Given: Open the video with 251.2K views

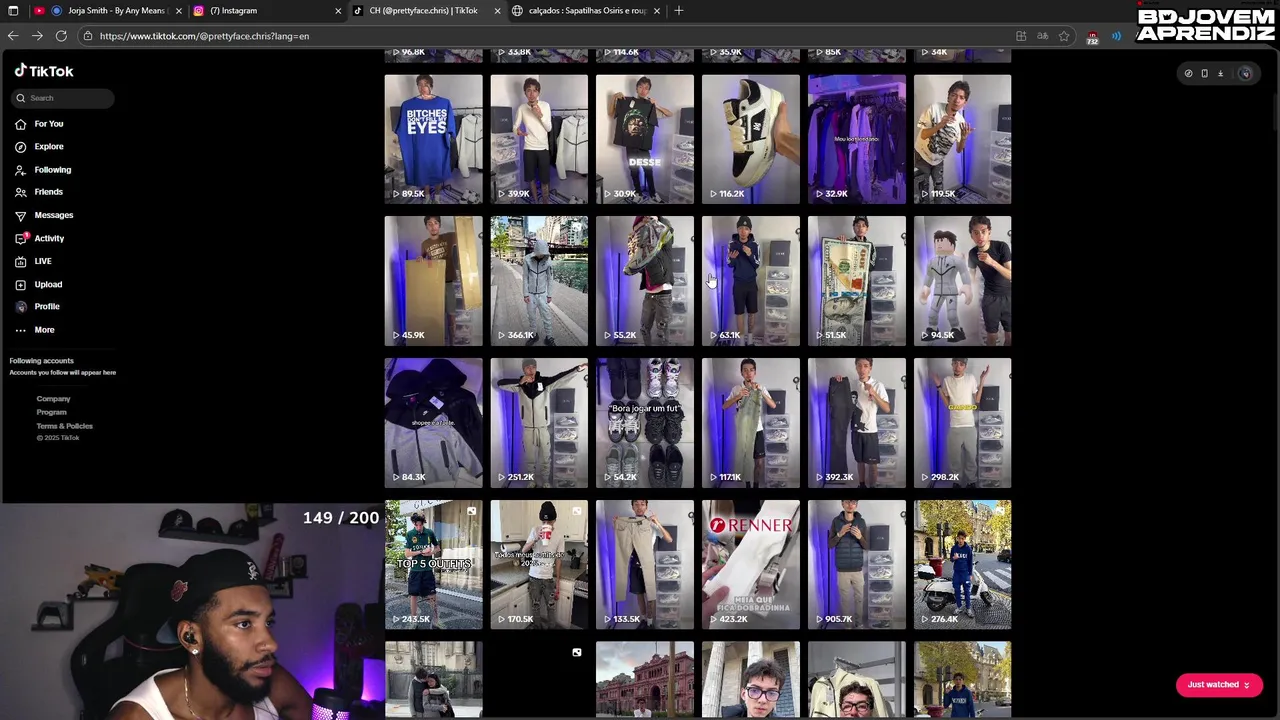Looking at the screenshot, I should point(539,423).
